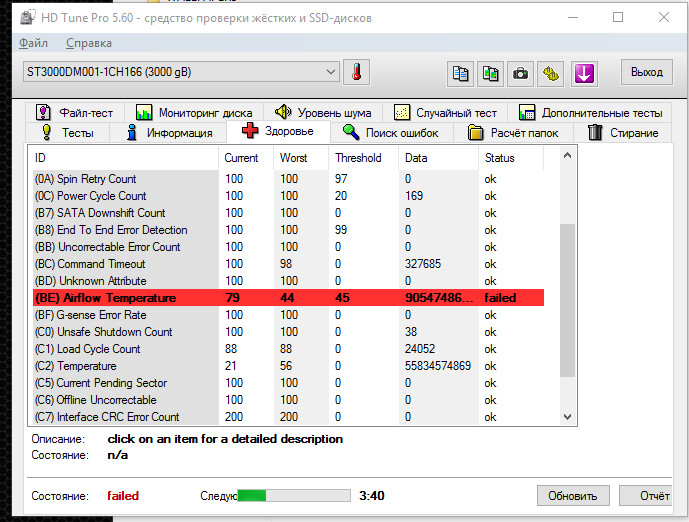
Task: Select the failed (BE) Airflow Temperature row
Action: point(288,297)
